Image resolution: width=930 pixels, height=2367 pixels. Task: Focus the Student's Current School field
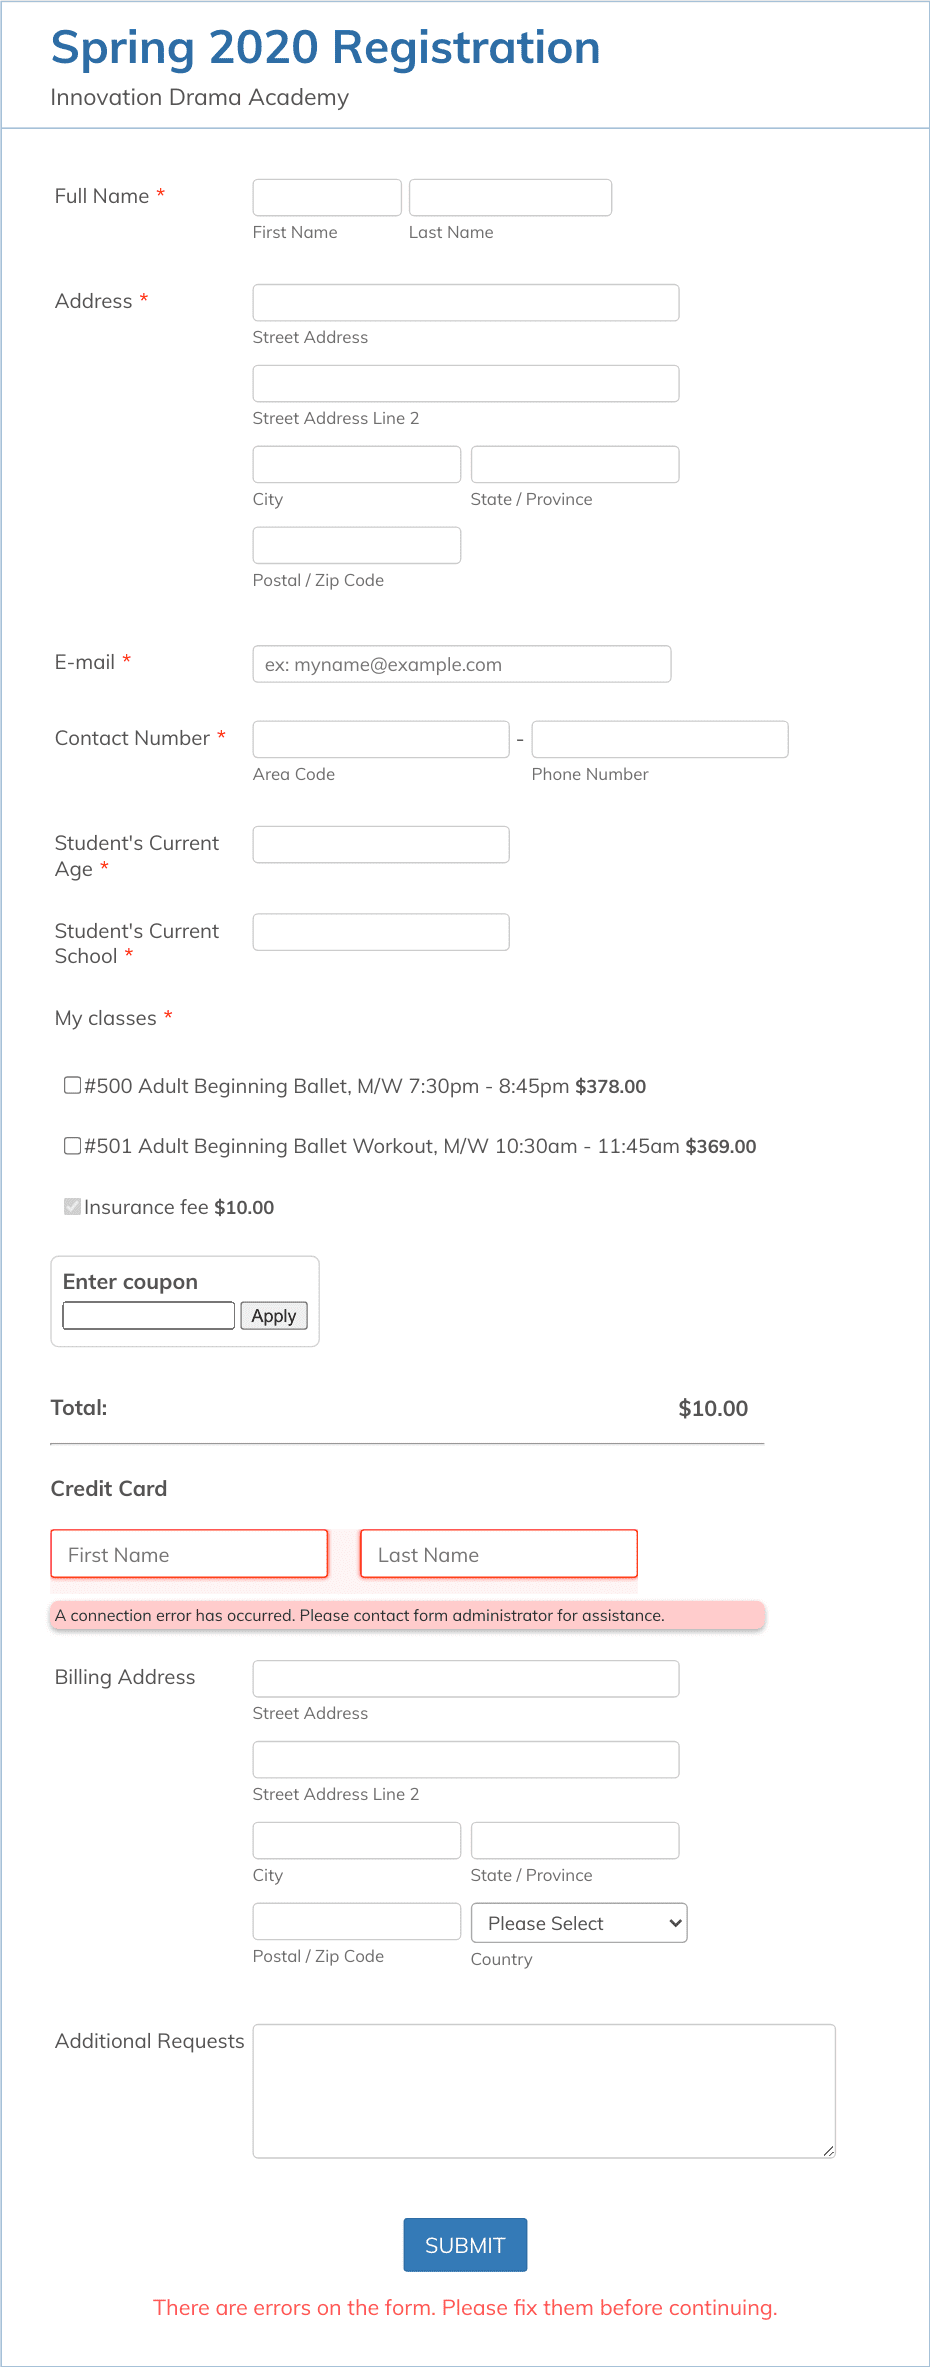[381, 931]
